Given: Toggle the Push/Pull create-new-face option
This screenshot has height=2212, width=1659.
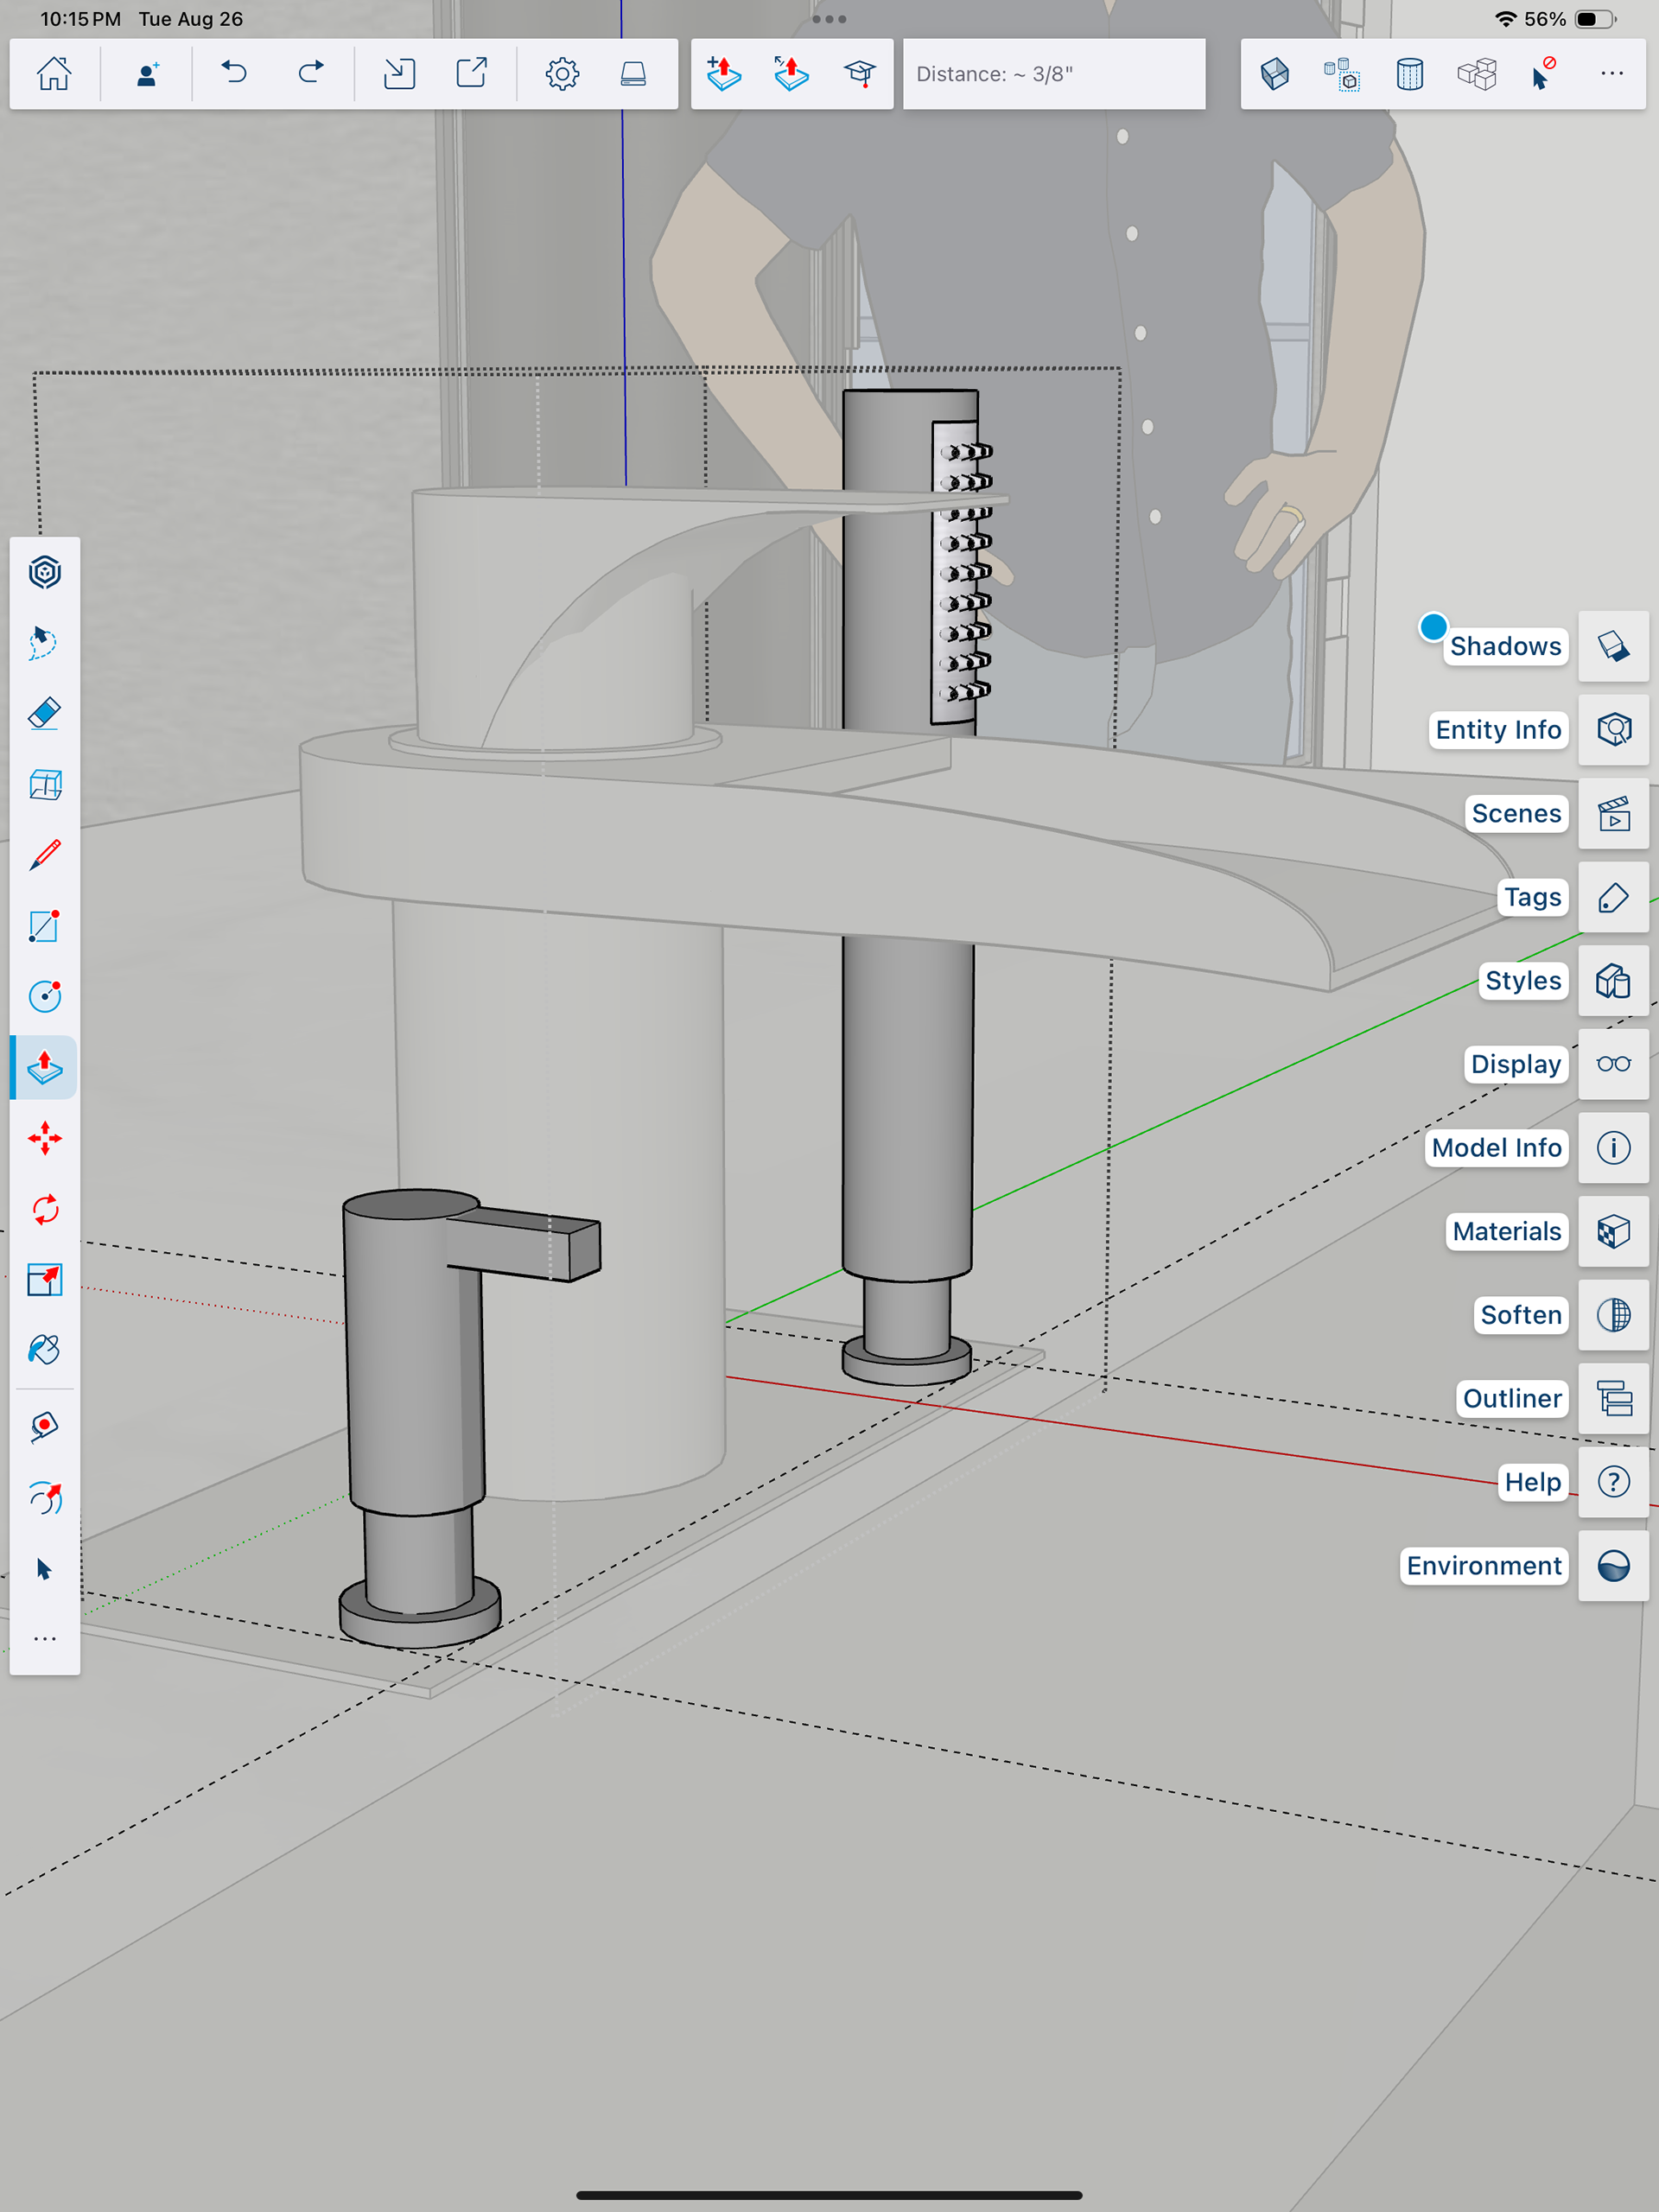Looking at the screenshot, I should click(x=723, y=74).
